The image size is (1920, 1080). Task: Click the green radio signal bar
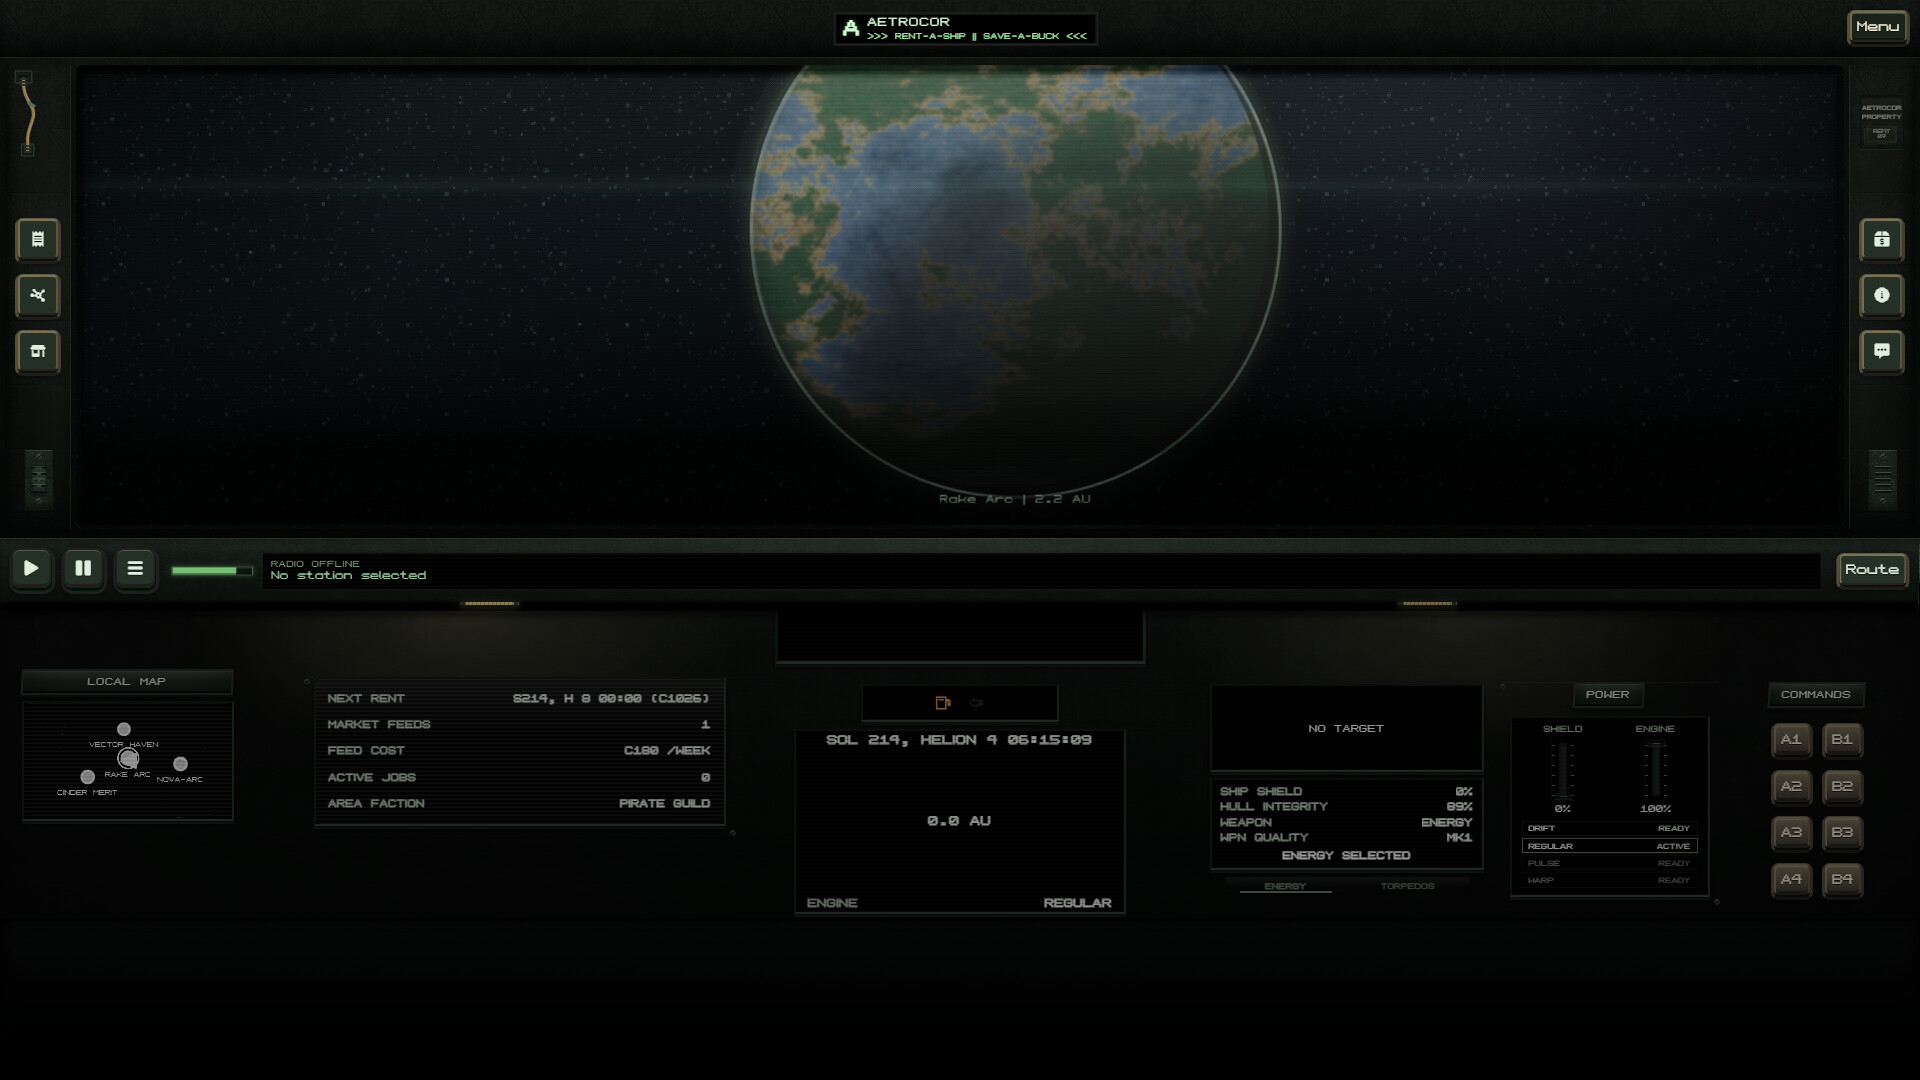pyautogui.click(x=211, y=571)
